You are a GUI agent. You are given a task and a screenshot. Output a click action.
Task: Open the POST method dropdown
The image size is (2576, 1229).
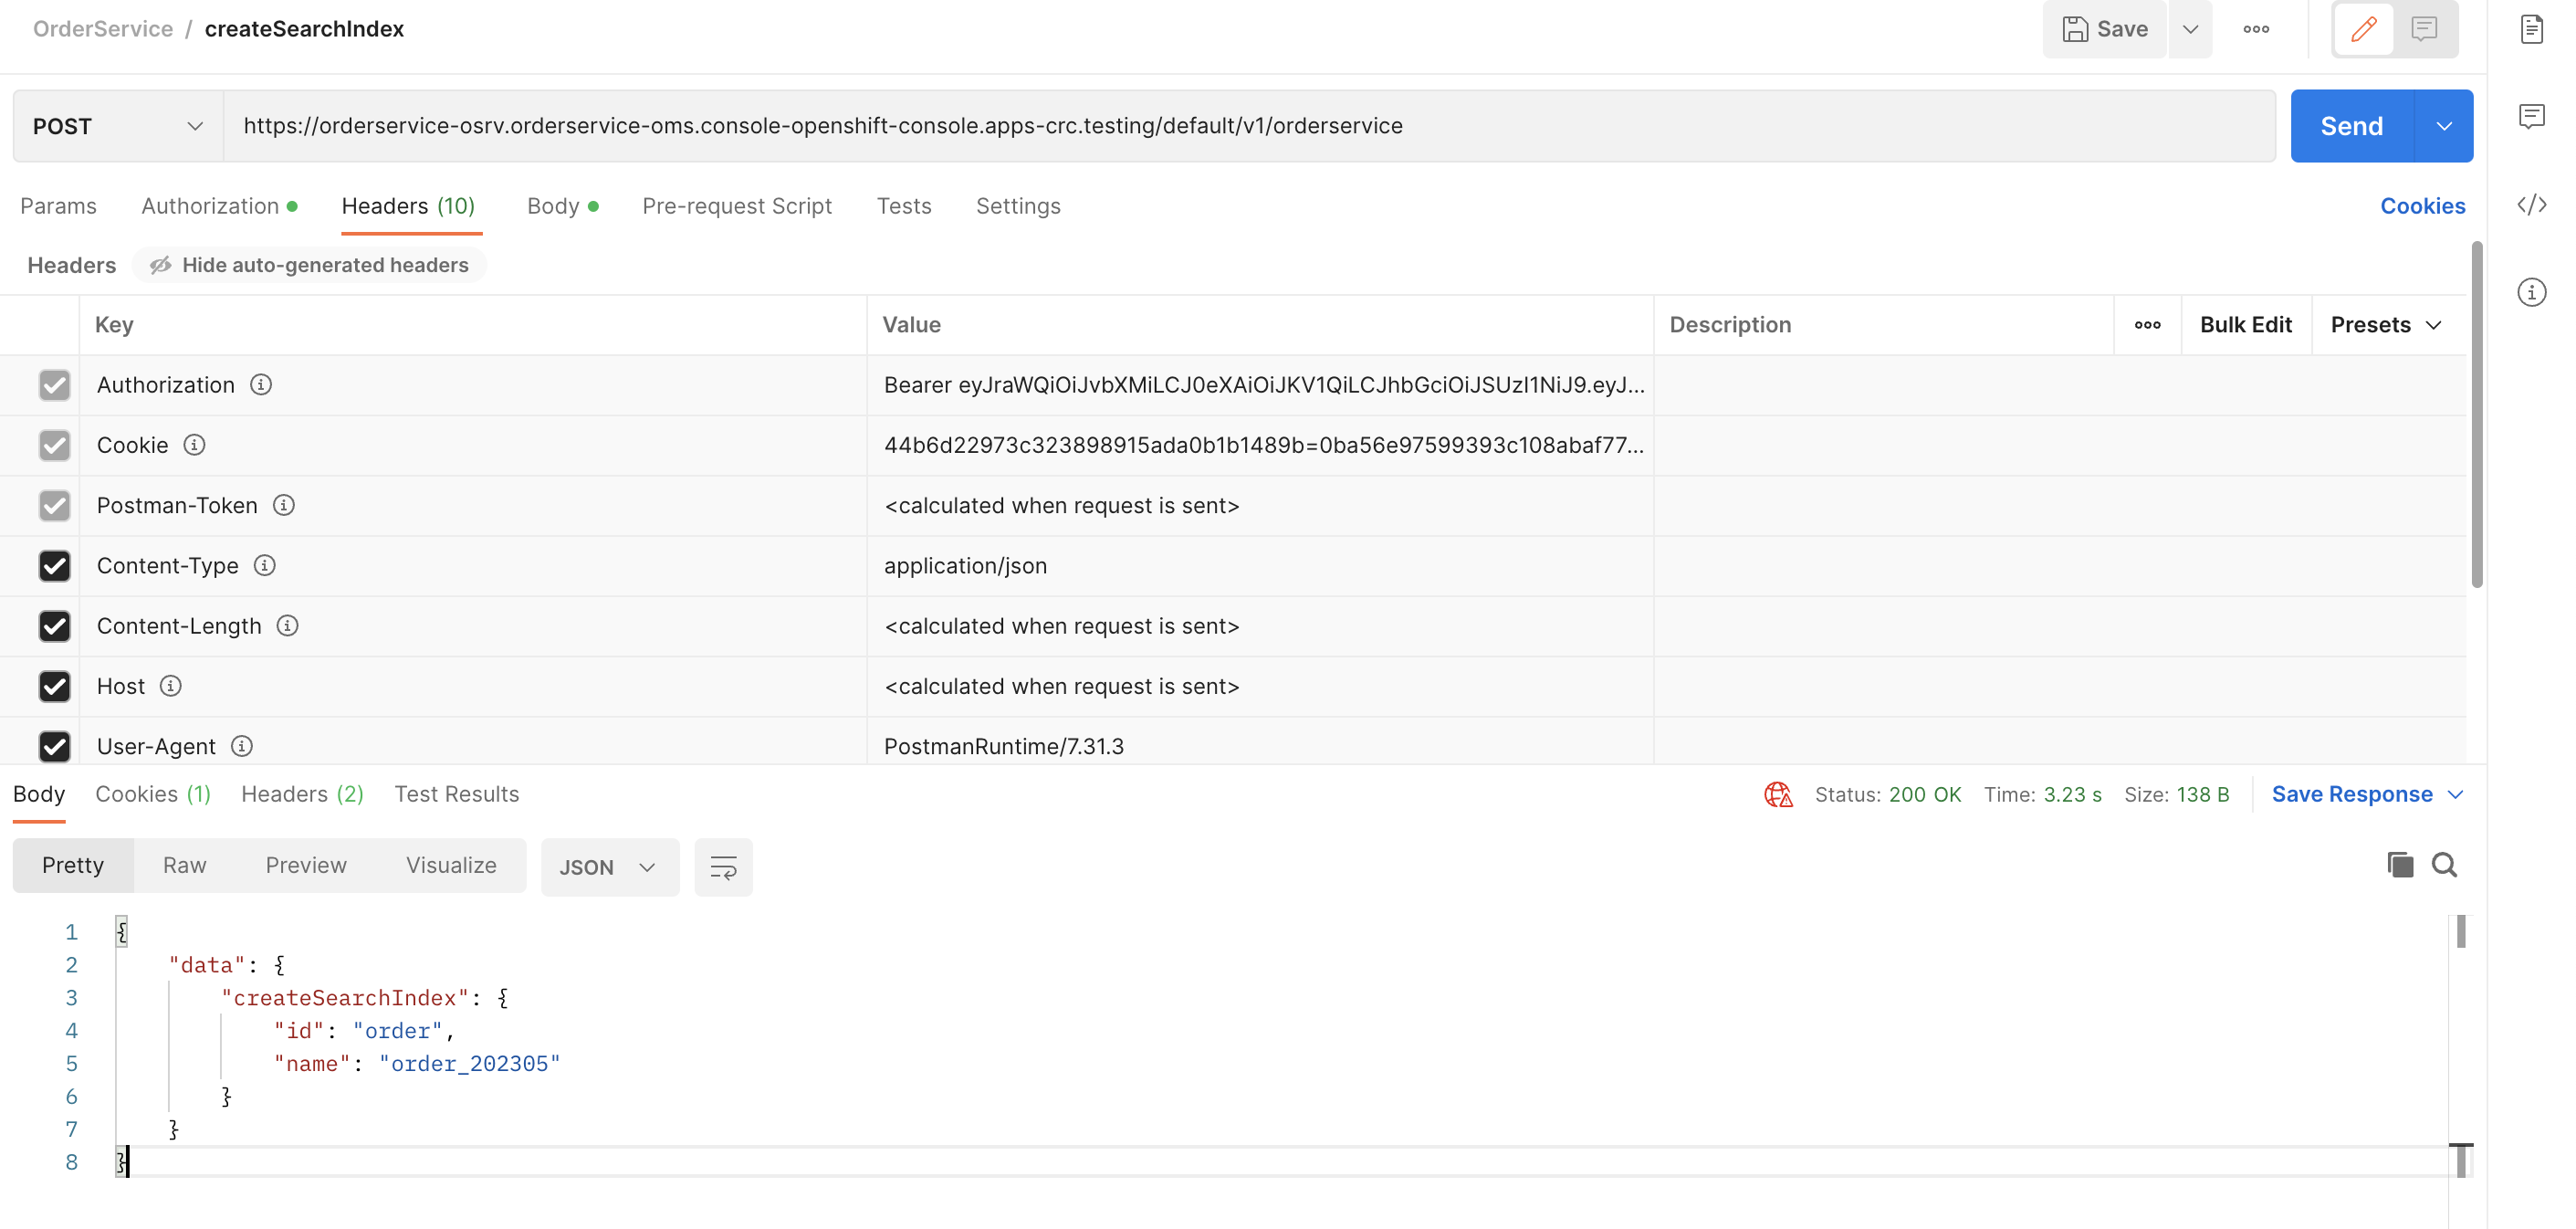click(x=115, y=125)
